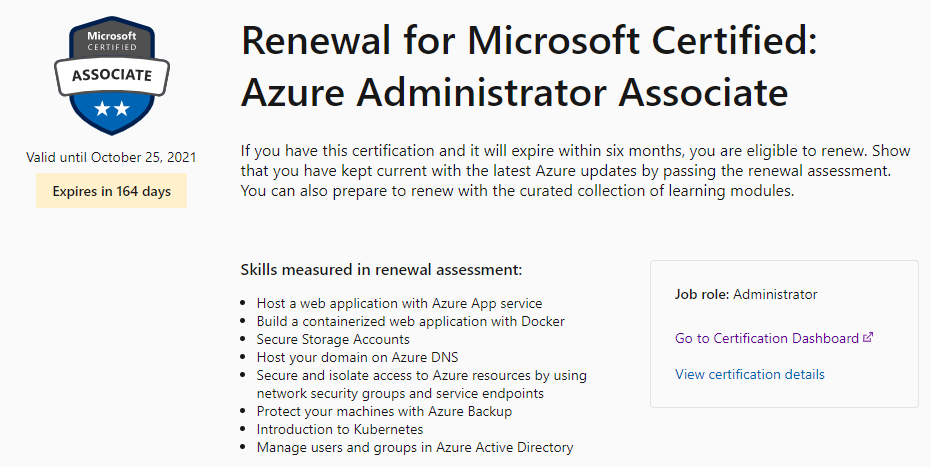Select 'Protect your machines with Azure Backup'
Screen dimensions: 930x467
click(384, 411)
